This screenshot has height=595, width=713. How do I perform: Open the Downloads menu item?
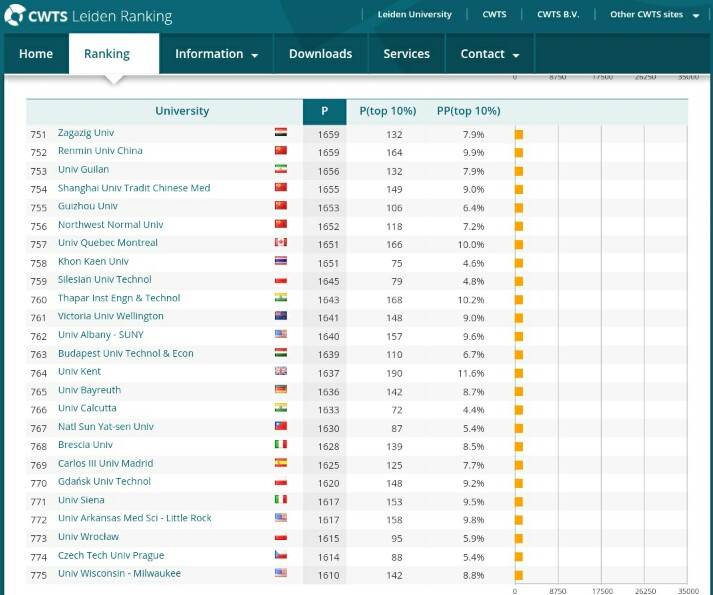coord(320,54)
